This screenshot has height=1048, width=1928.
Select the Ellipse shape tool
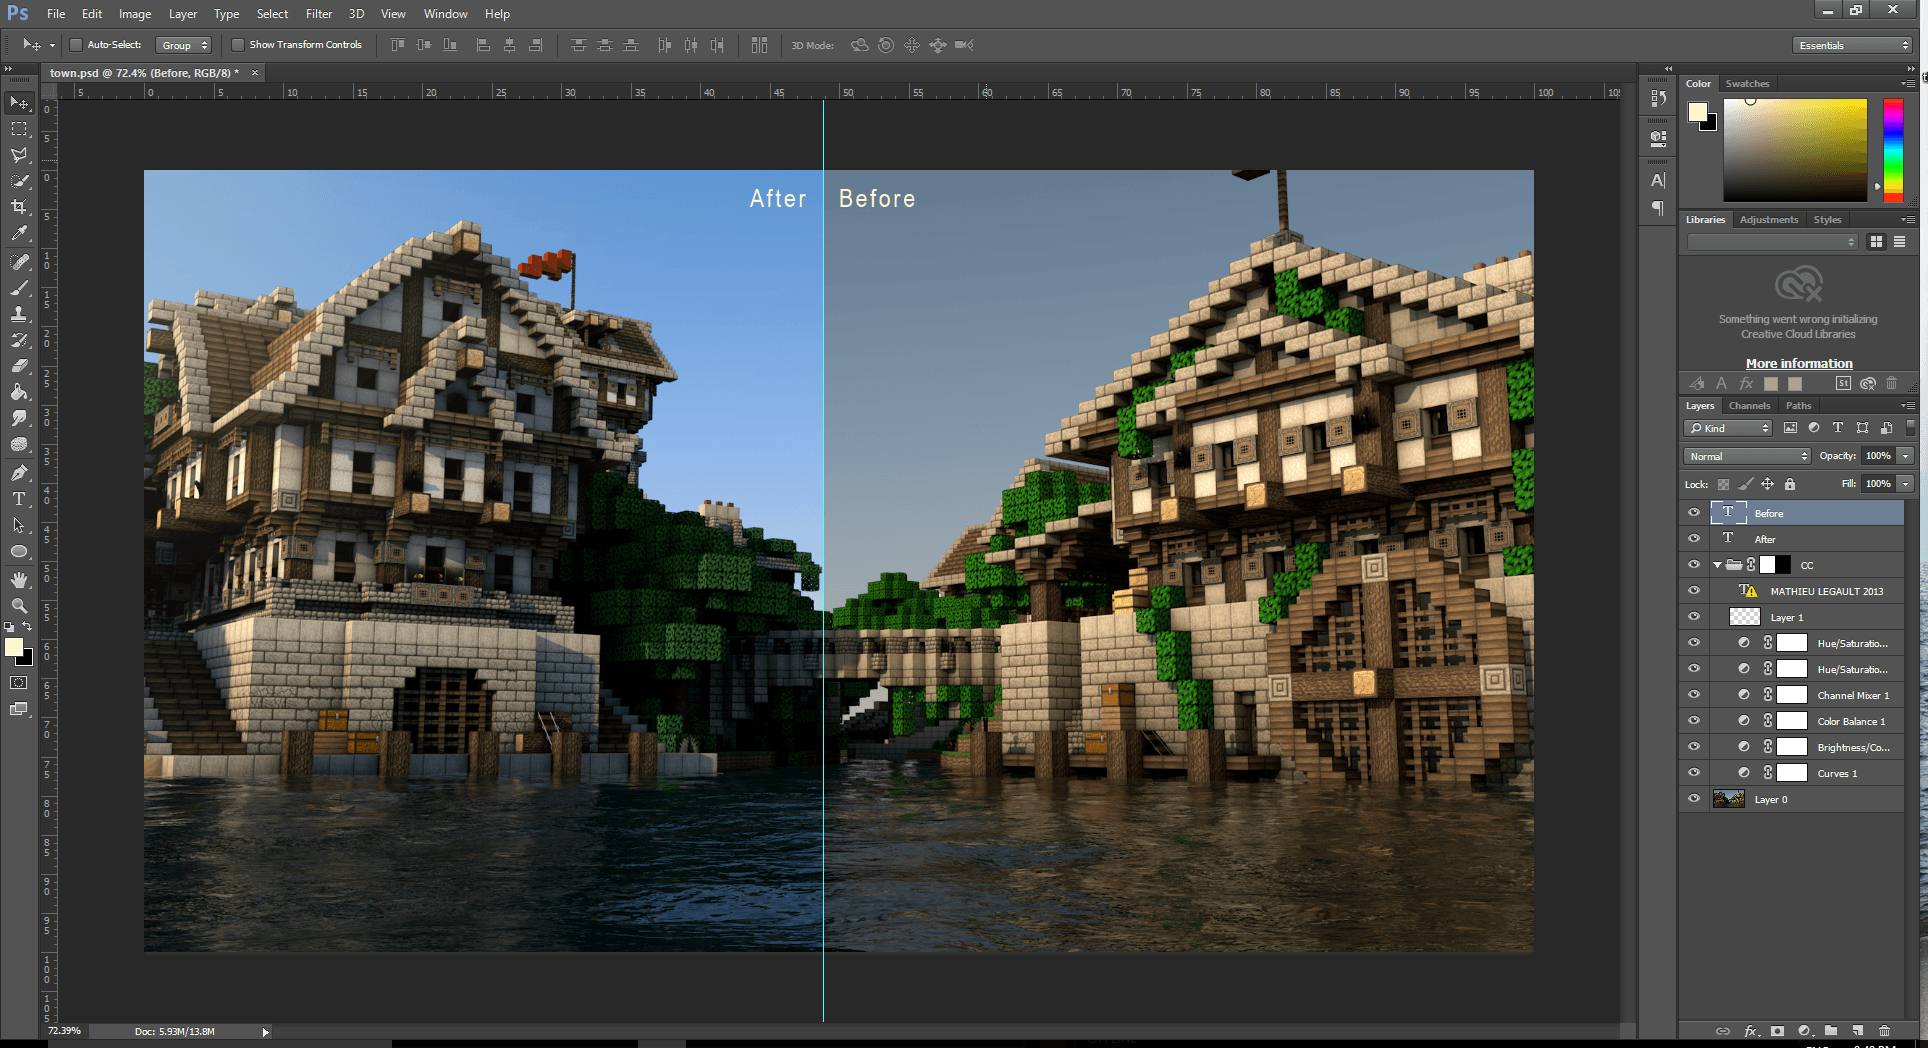tap(19, 551)
